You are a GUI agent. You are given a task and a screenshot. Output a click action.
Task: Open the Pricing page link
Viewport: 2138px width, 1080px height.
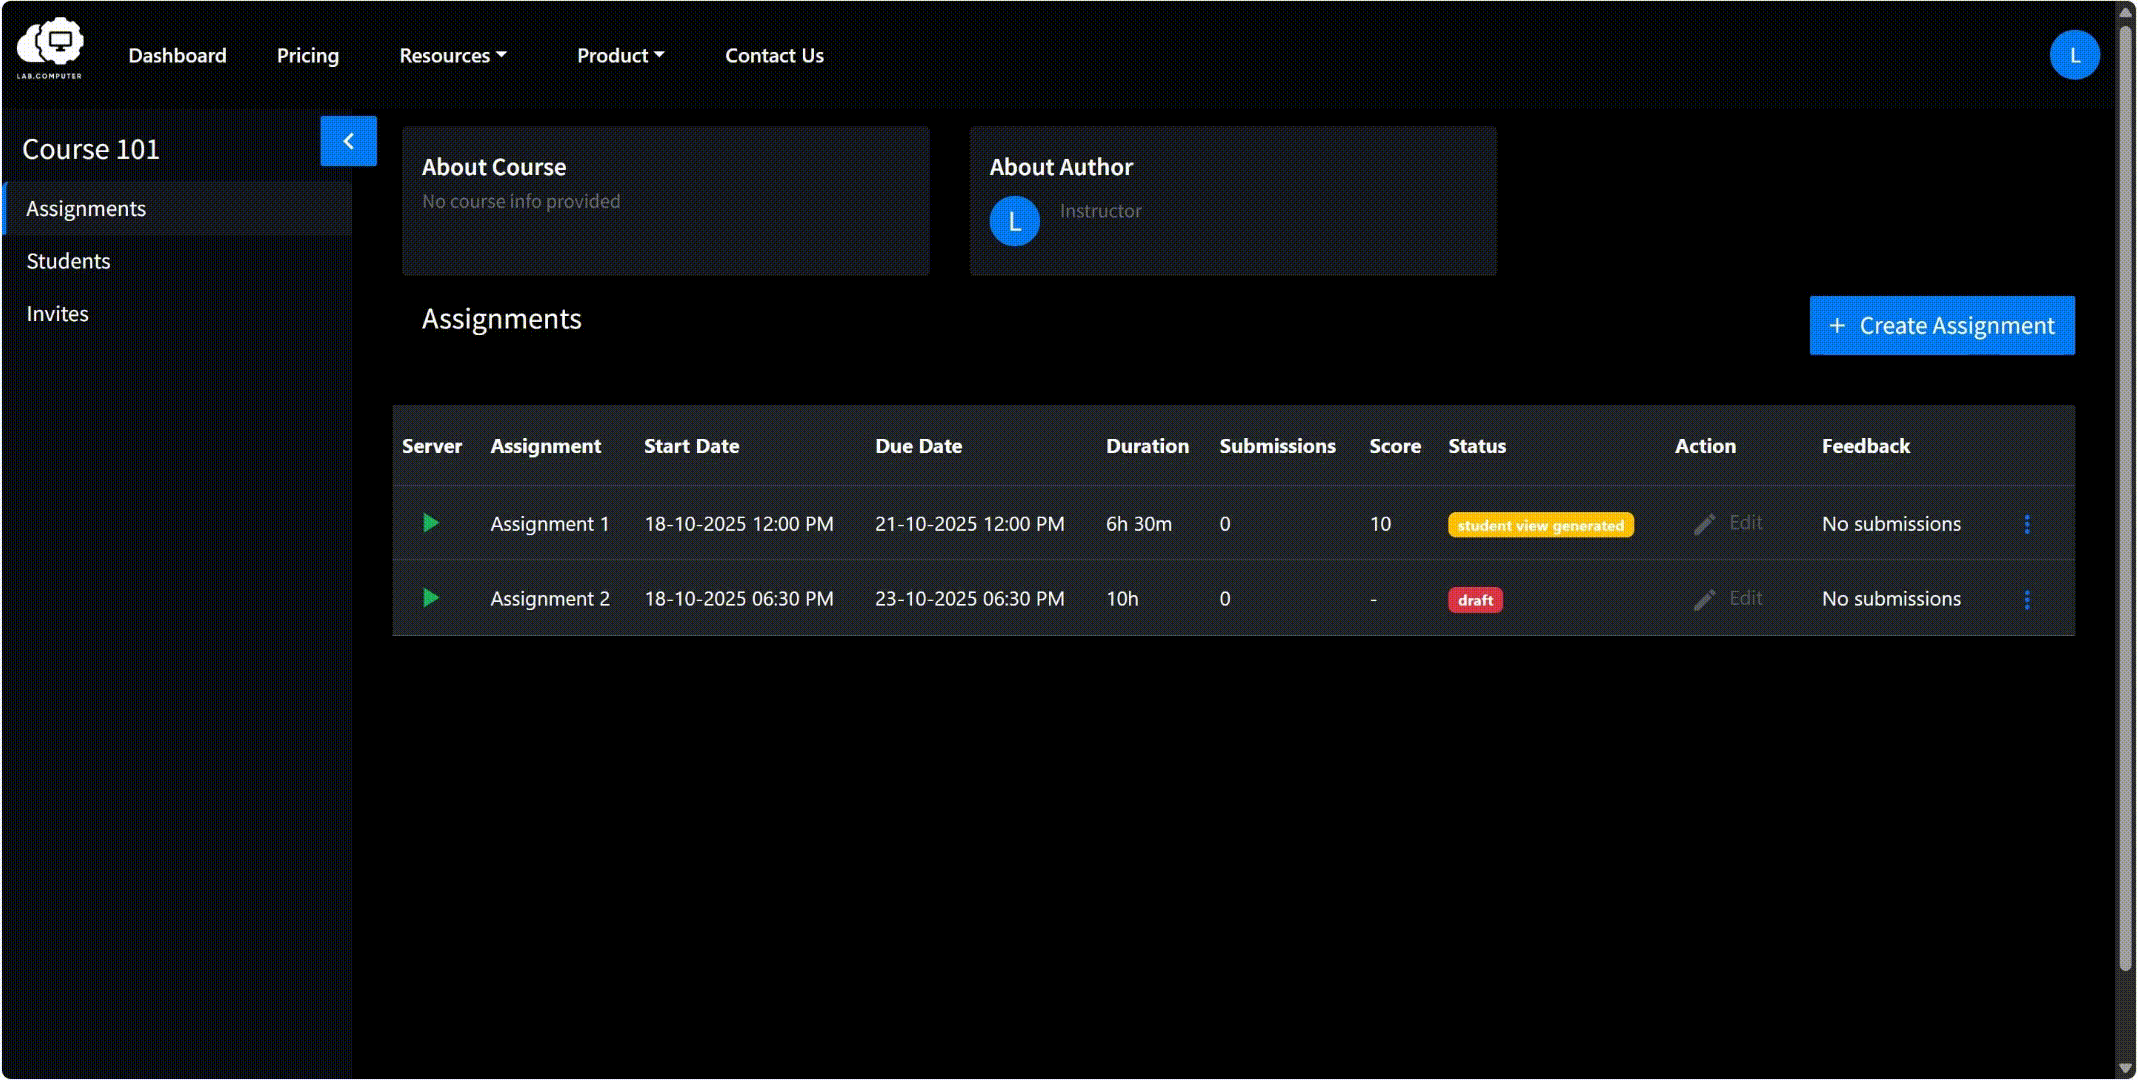(308, 56)
